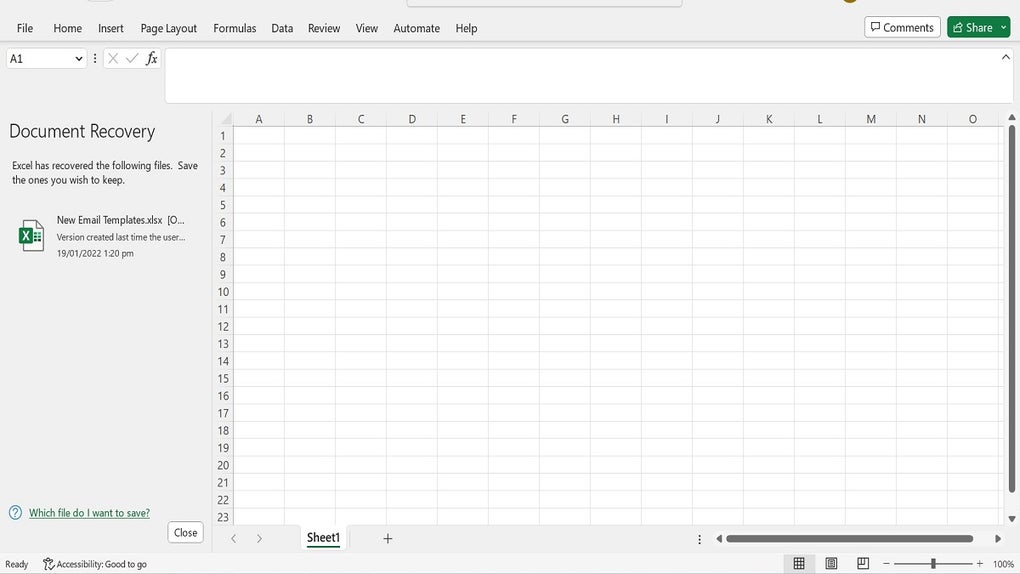Switch to Page Break Preview icon

coord(863,564)
